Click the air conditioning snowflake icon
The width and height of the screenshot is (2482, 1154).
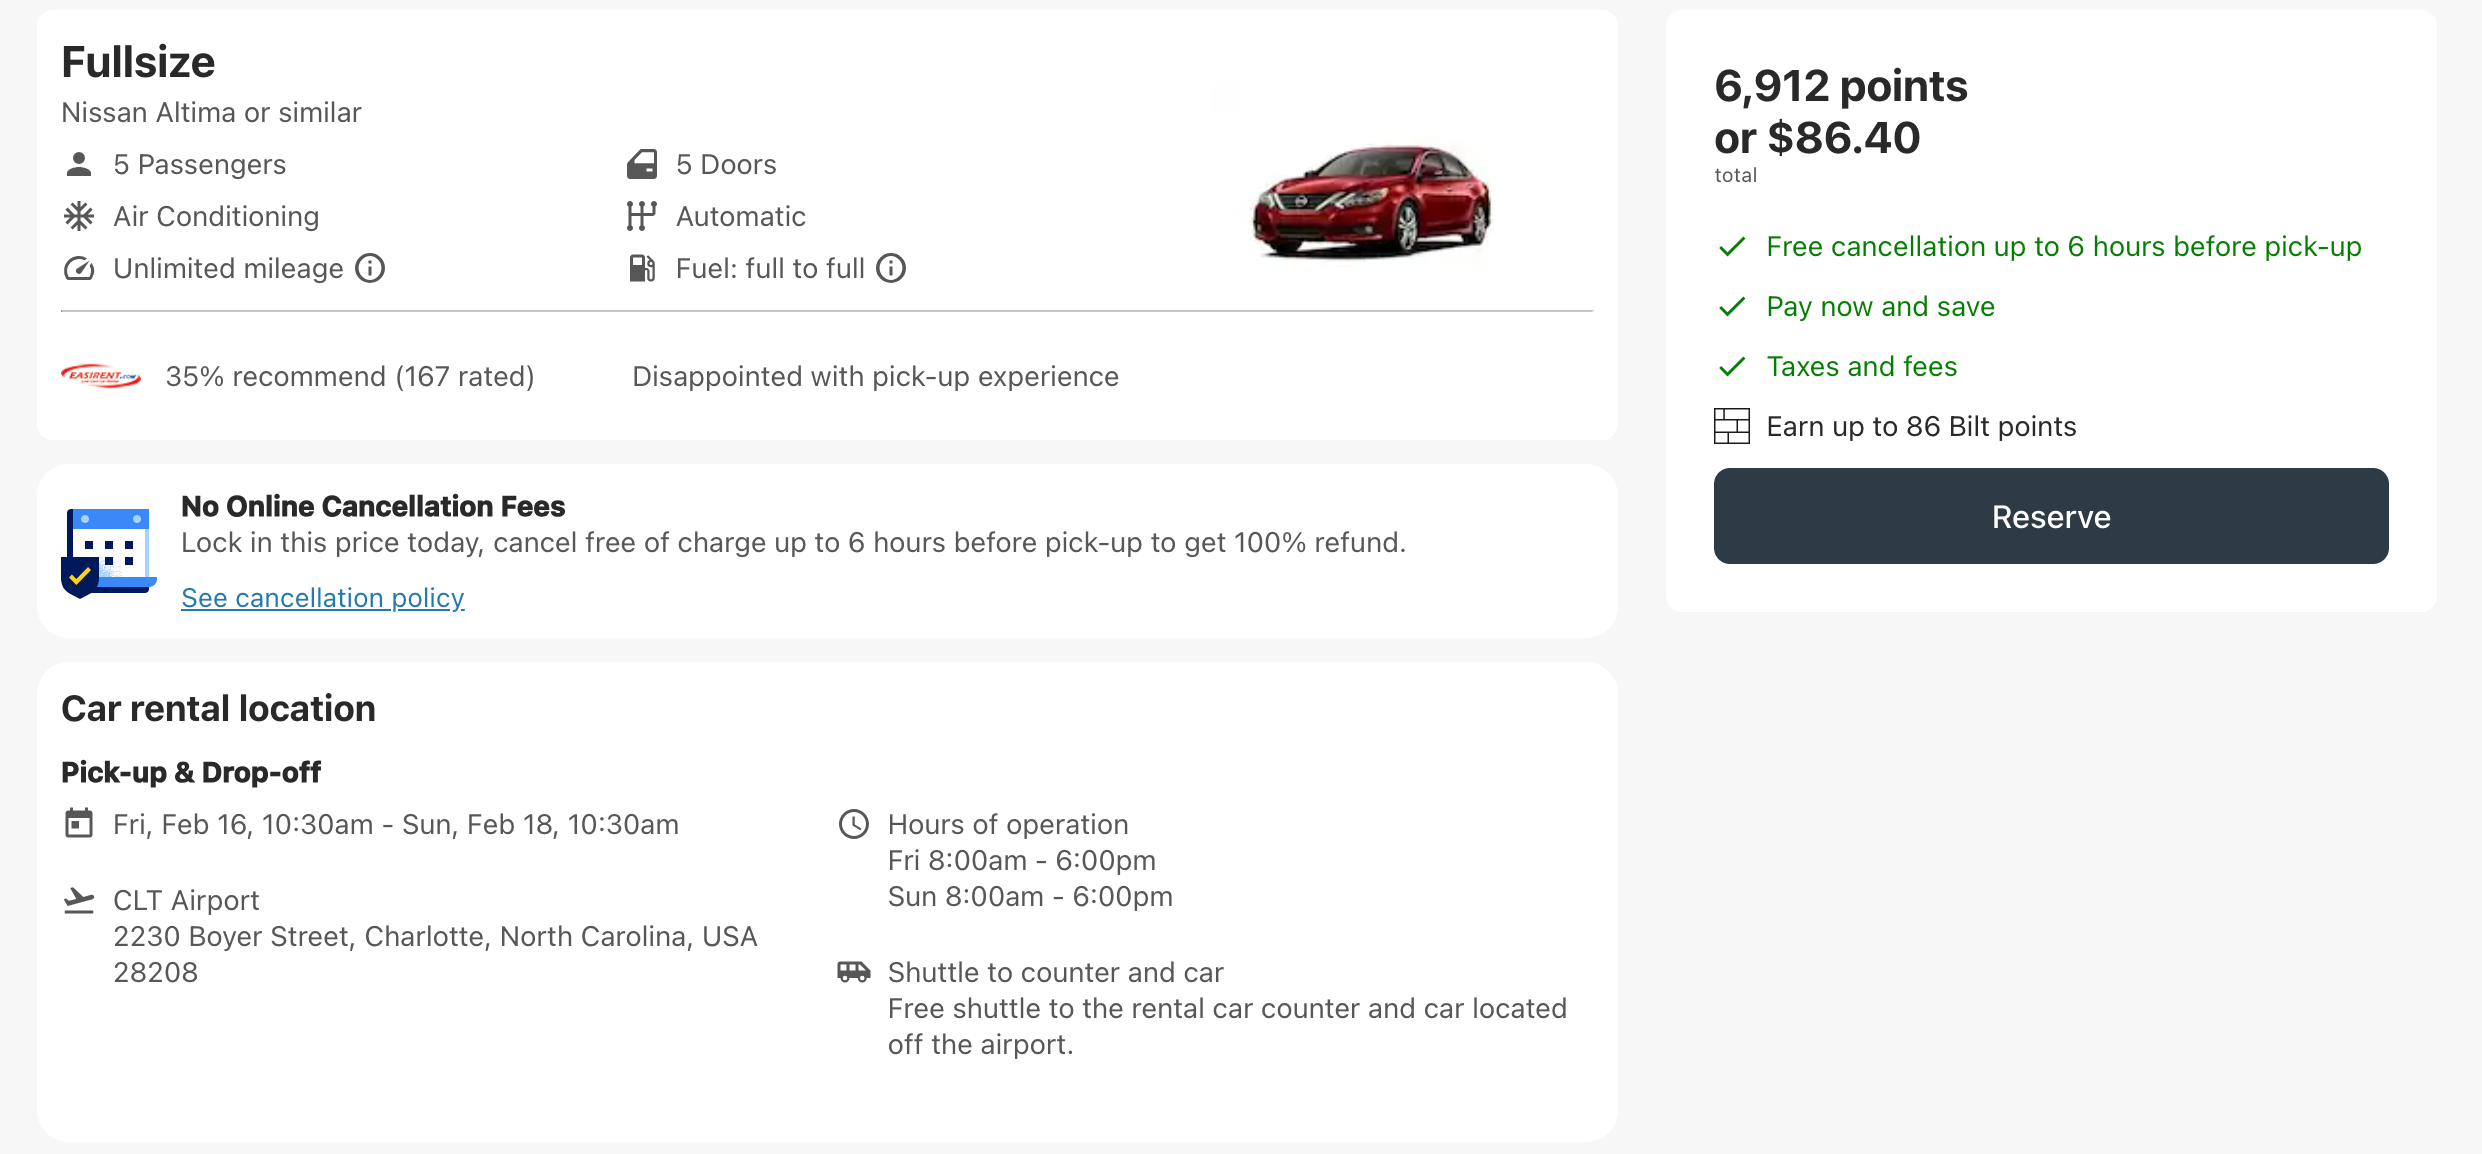pyautogui.click(x=79, y=216)
